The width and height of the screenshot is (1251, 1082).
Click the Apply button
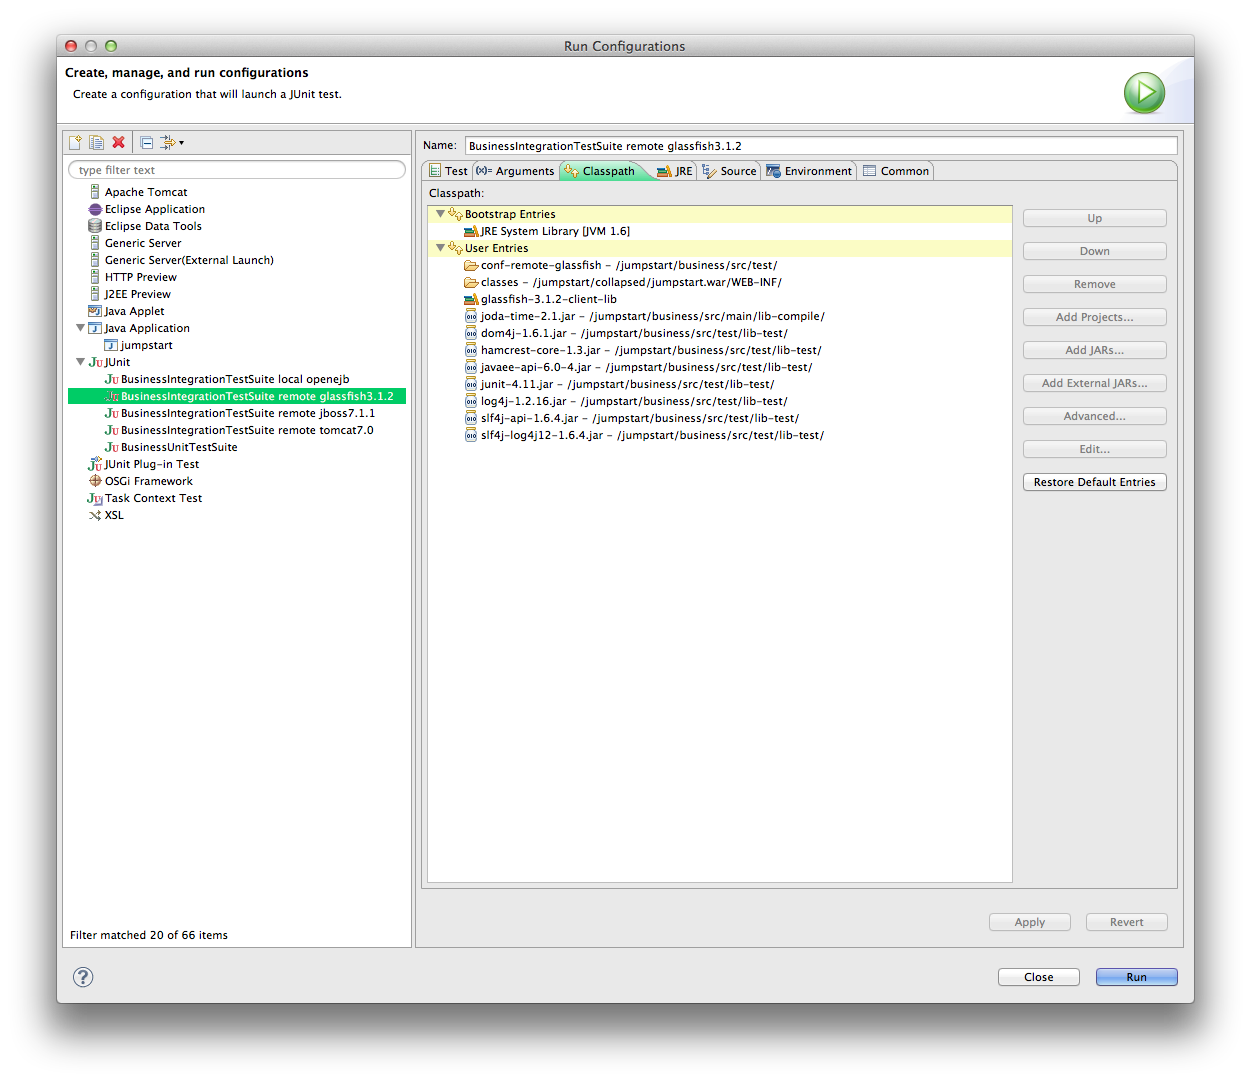tap(1030, 922)
